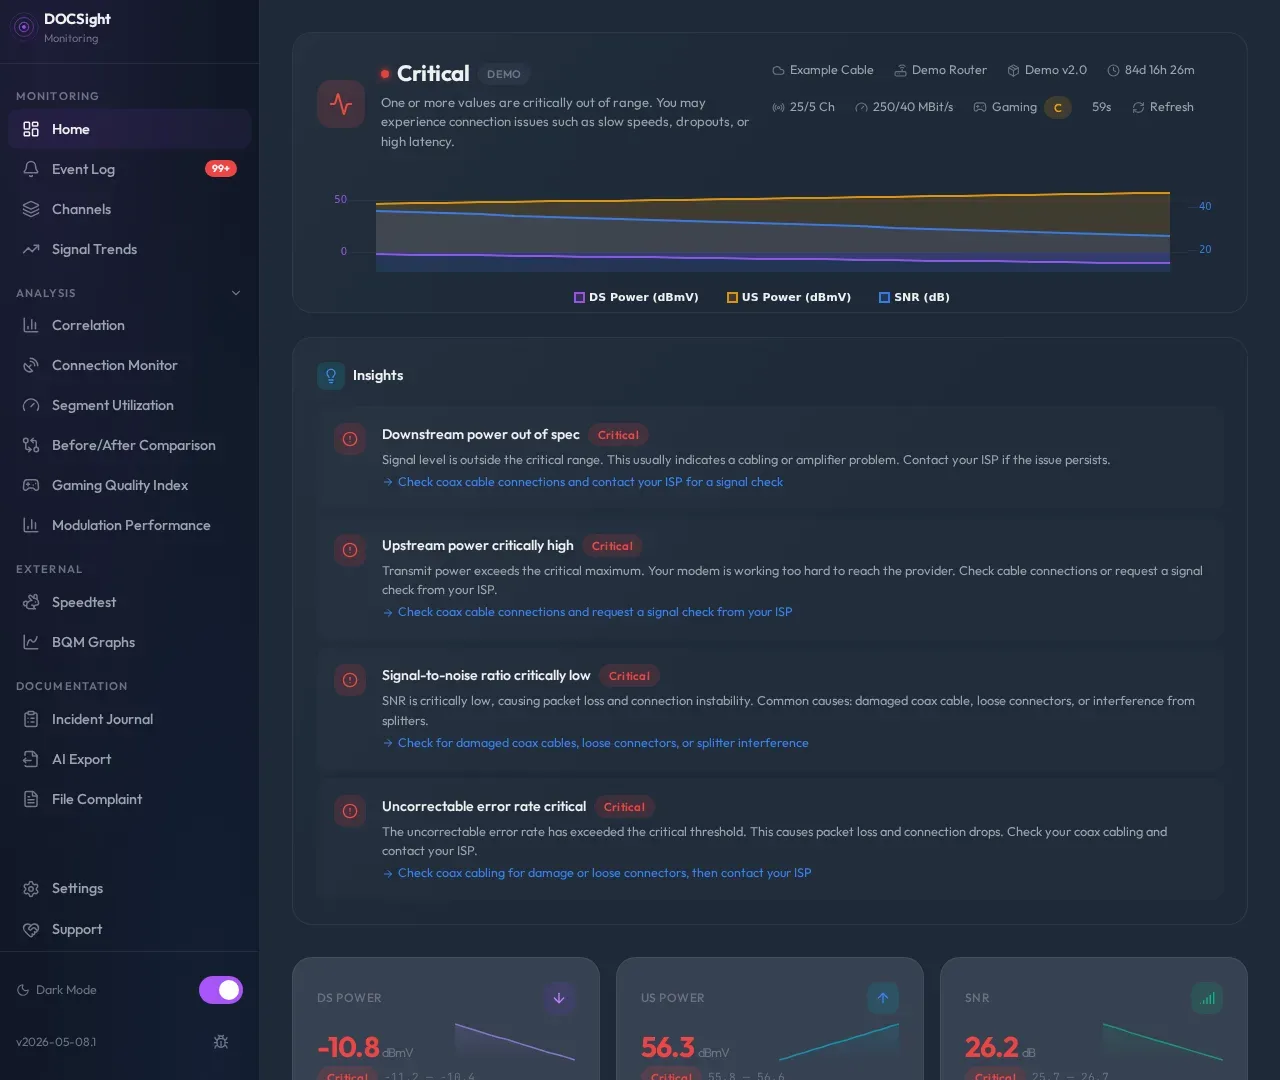The width and height of the screenshot is (1280, 1080).
Task: Go to Channels in sidebar
Action: (129, 209)
